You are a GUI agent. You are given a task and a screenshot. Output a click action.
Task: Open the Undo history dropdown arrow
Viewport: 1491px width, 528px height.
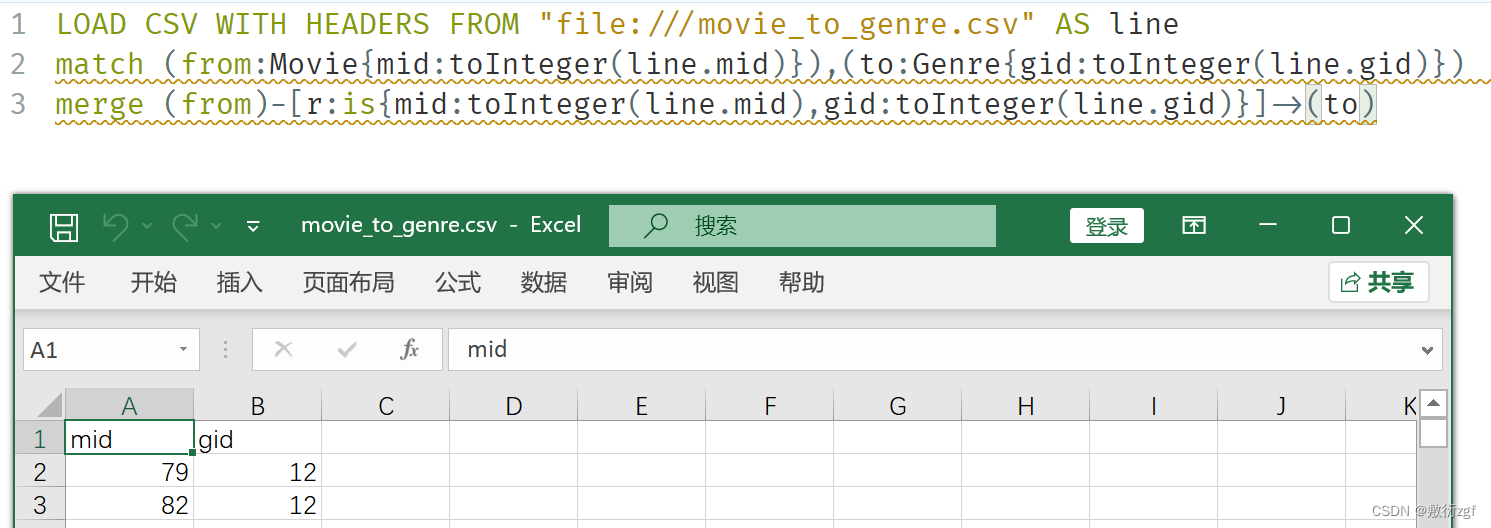(x=147, y=227)
